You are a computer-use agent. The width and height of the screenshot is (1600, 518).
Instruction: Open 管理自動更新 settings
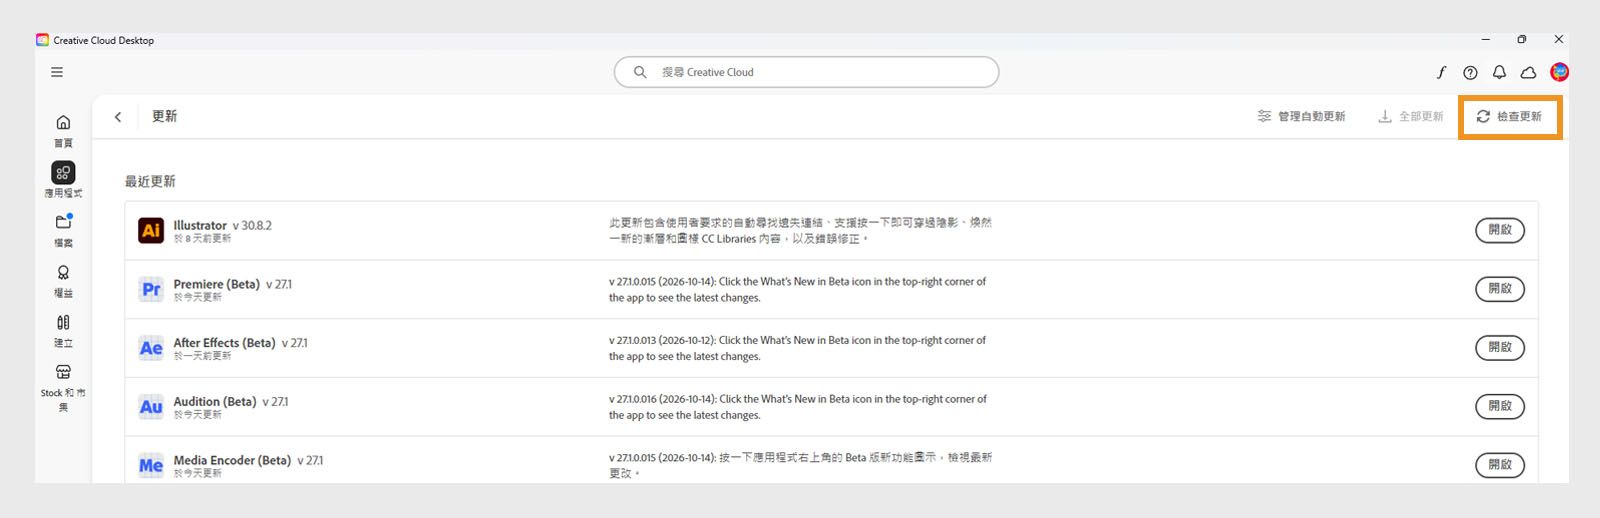[1301, 116]
